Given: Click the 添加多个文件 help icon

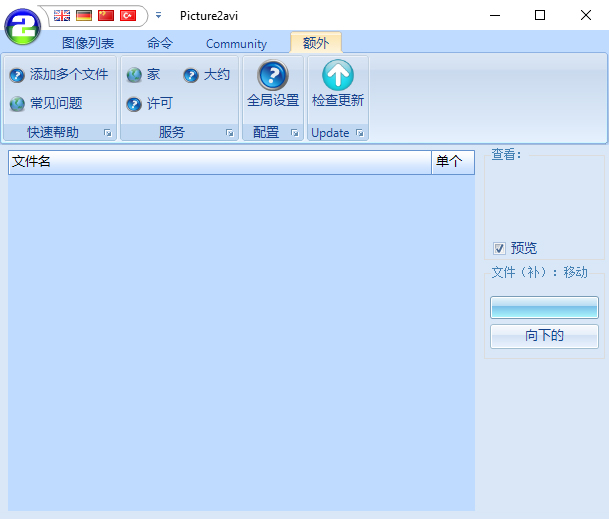Looking at the screenshot, I should (x=17, y=75).
